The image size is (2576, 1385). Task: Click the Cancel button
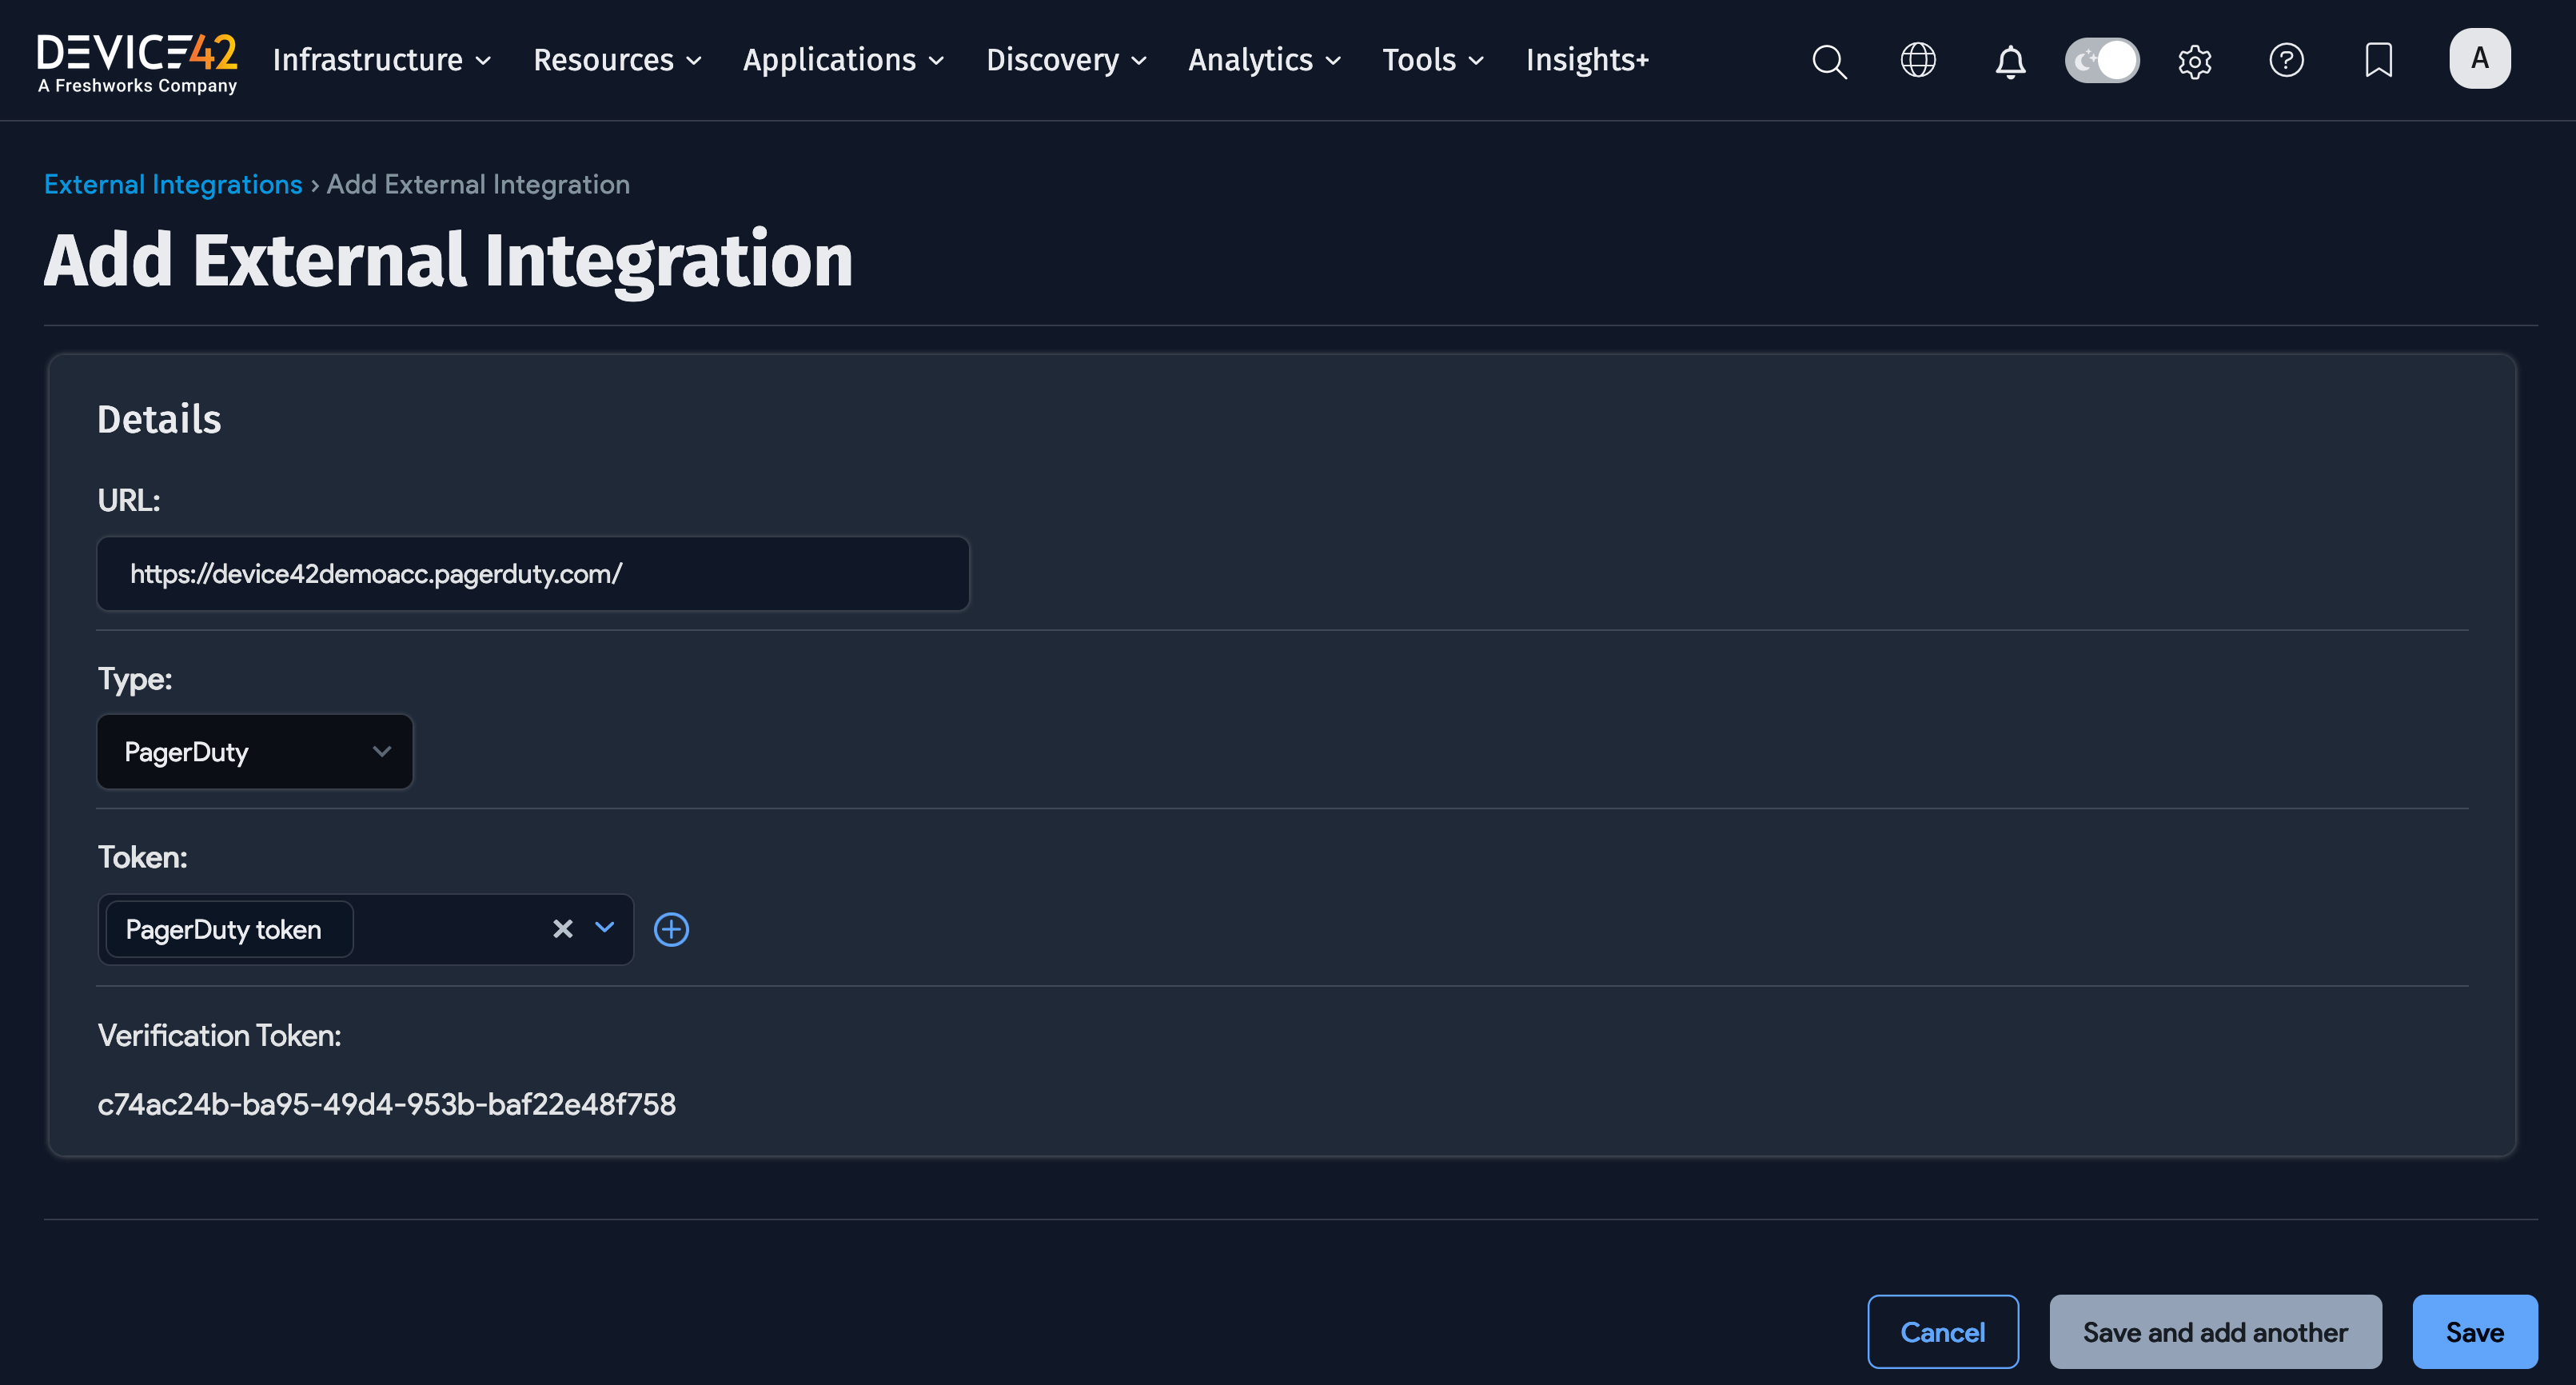click(1943, 1331)
